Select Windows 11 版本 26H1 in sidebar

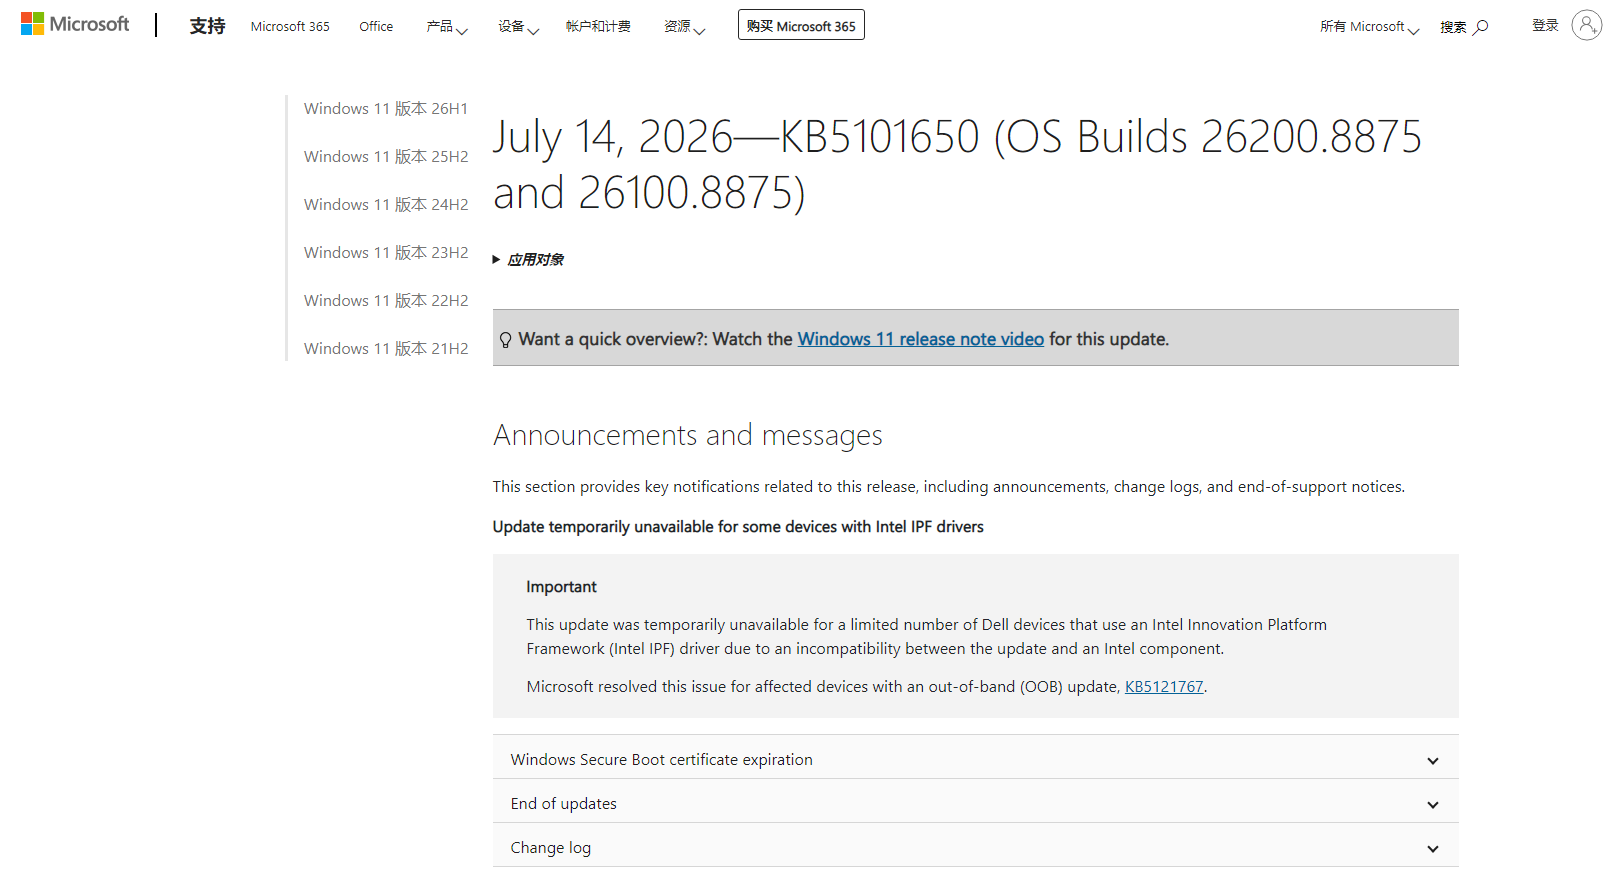pos(386,109)
